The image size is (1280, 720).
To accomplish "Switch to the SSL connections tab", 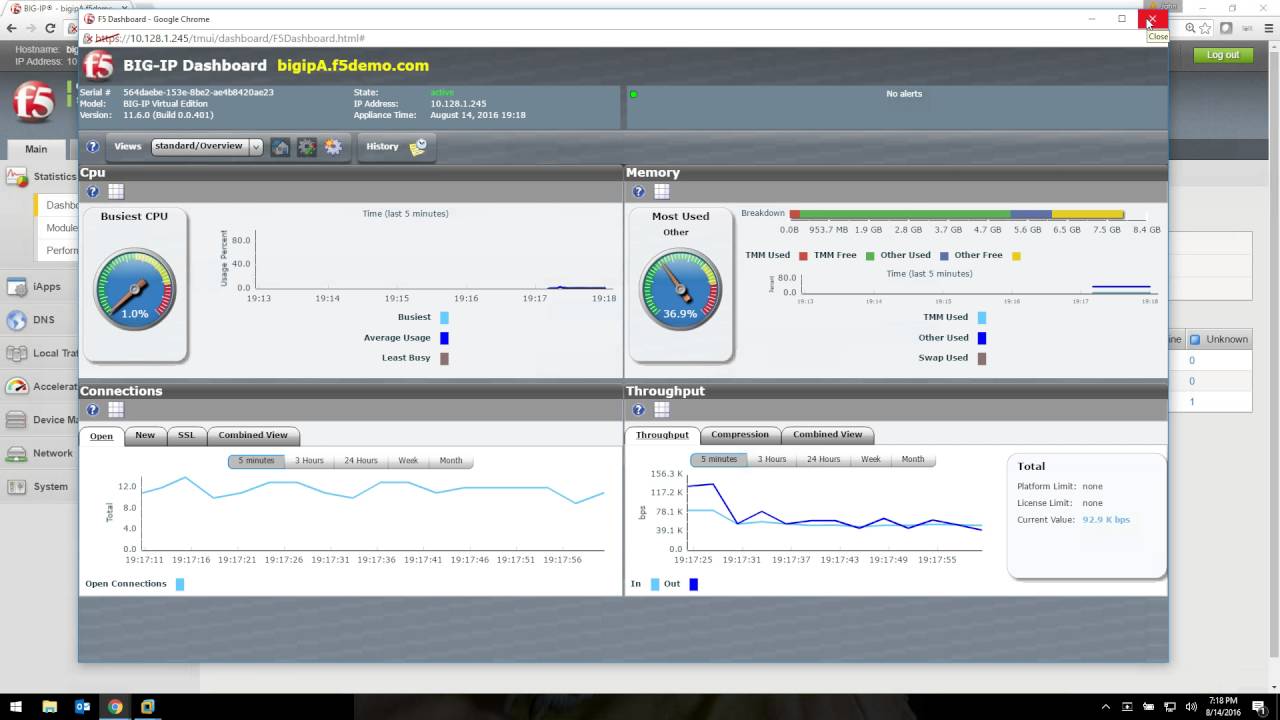I will [187, 435].
